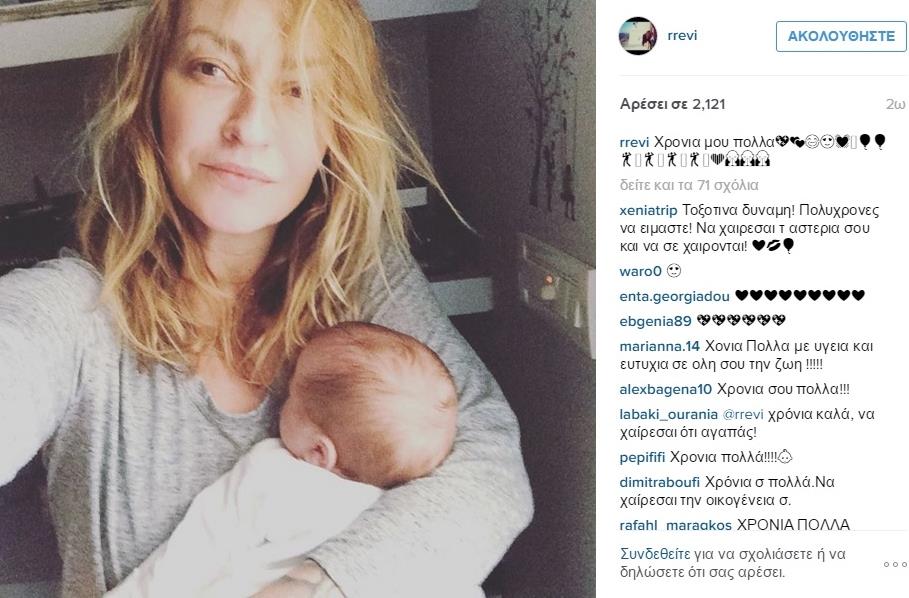Visit alexbagena10's profile
The width and height of the screenshot is (909, 598).
pyautogui.click(x=666, y=389)
